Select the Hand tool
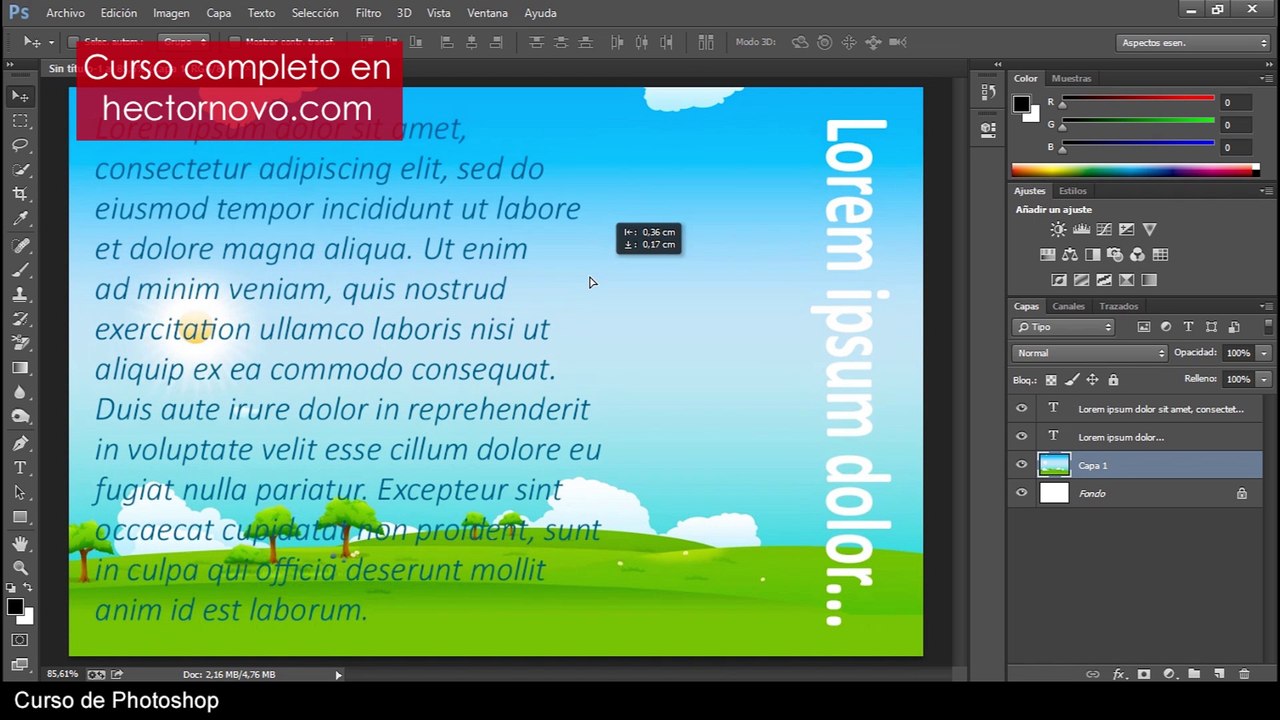Screen dimensions: 1280x720 20,543
